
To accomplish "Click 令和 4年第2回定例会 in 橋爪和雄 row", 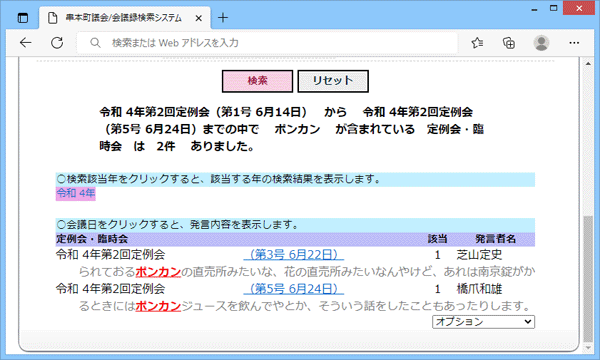I will click(111, 289).
